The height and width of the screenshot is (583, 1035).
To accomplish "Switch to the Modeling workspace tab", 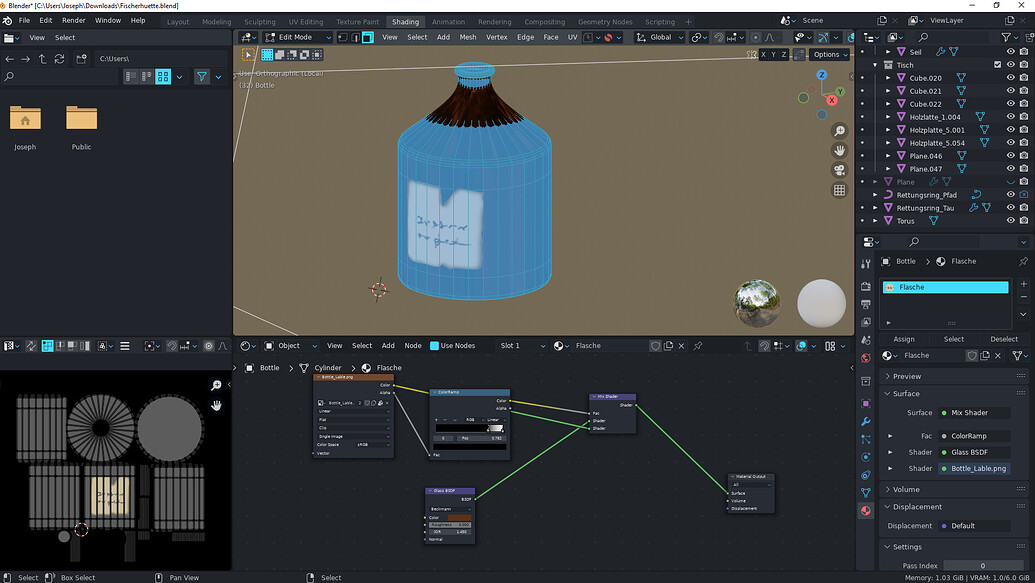I will (217, 22).
